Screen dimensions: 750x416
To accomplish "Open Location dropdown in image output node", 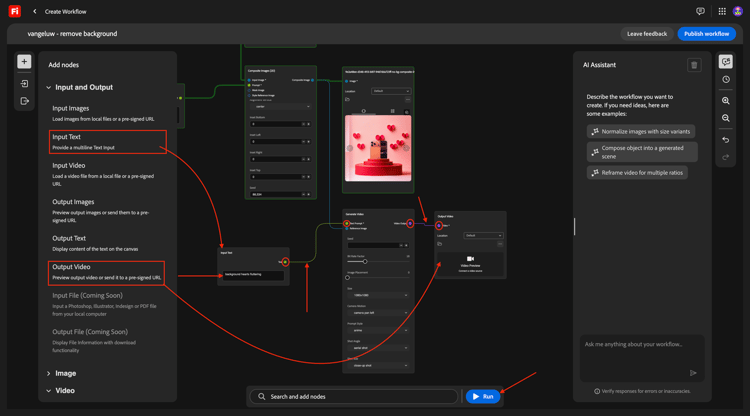I will point(391,91).
